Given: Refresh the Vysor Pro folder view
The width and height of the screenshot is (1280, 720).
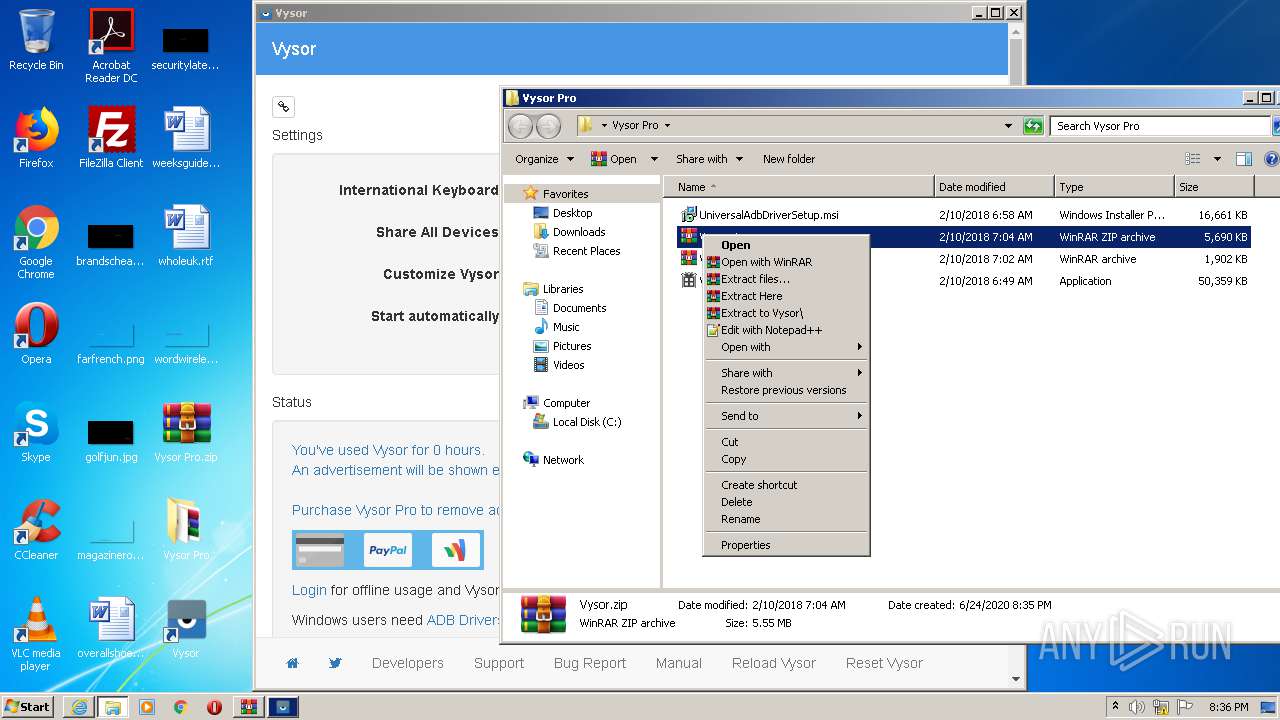Looking at the screenshot, I should point(1033,126).
